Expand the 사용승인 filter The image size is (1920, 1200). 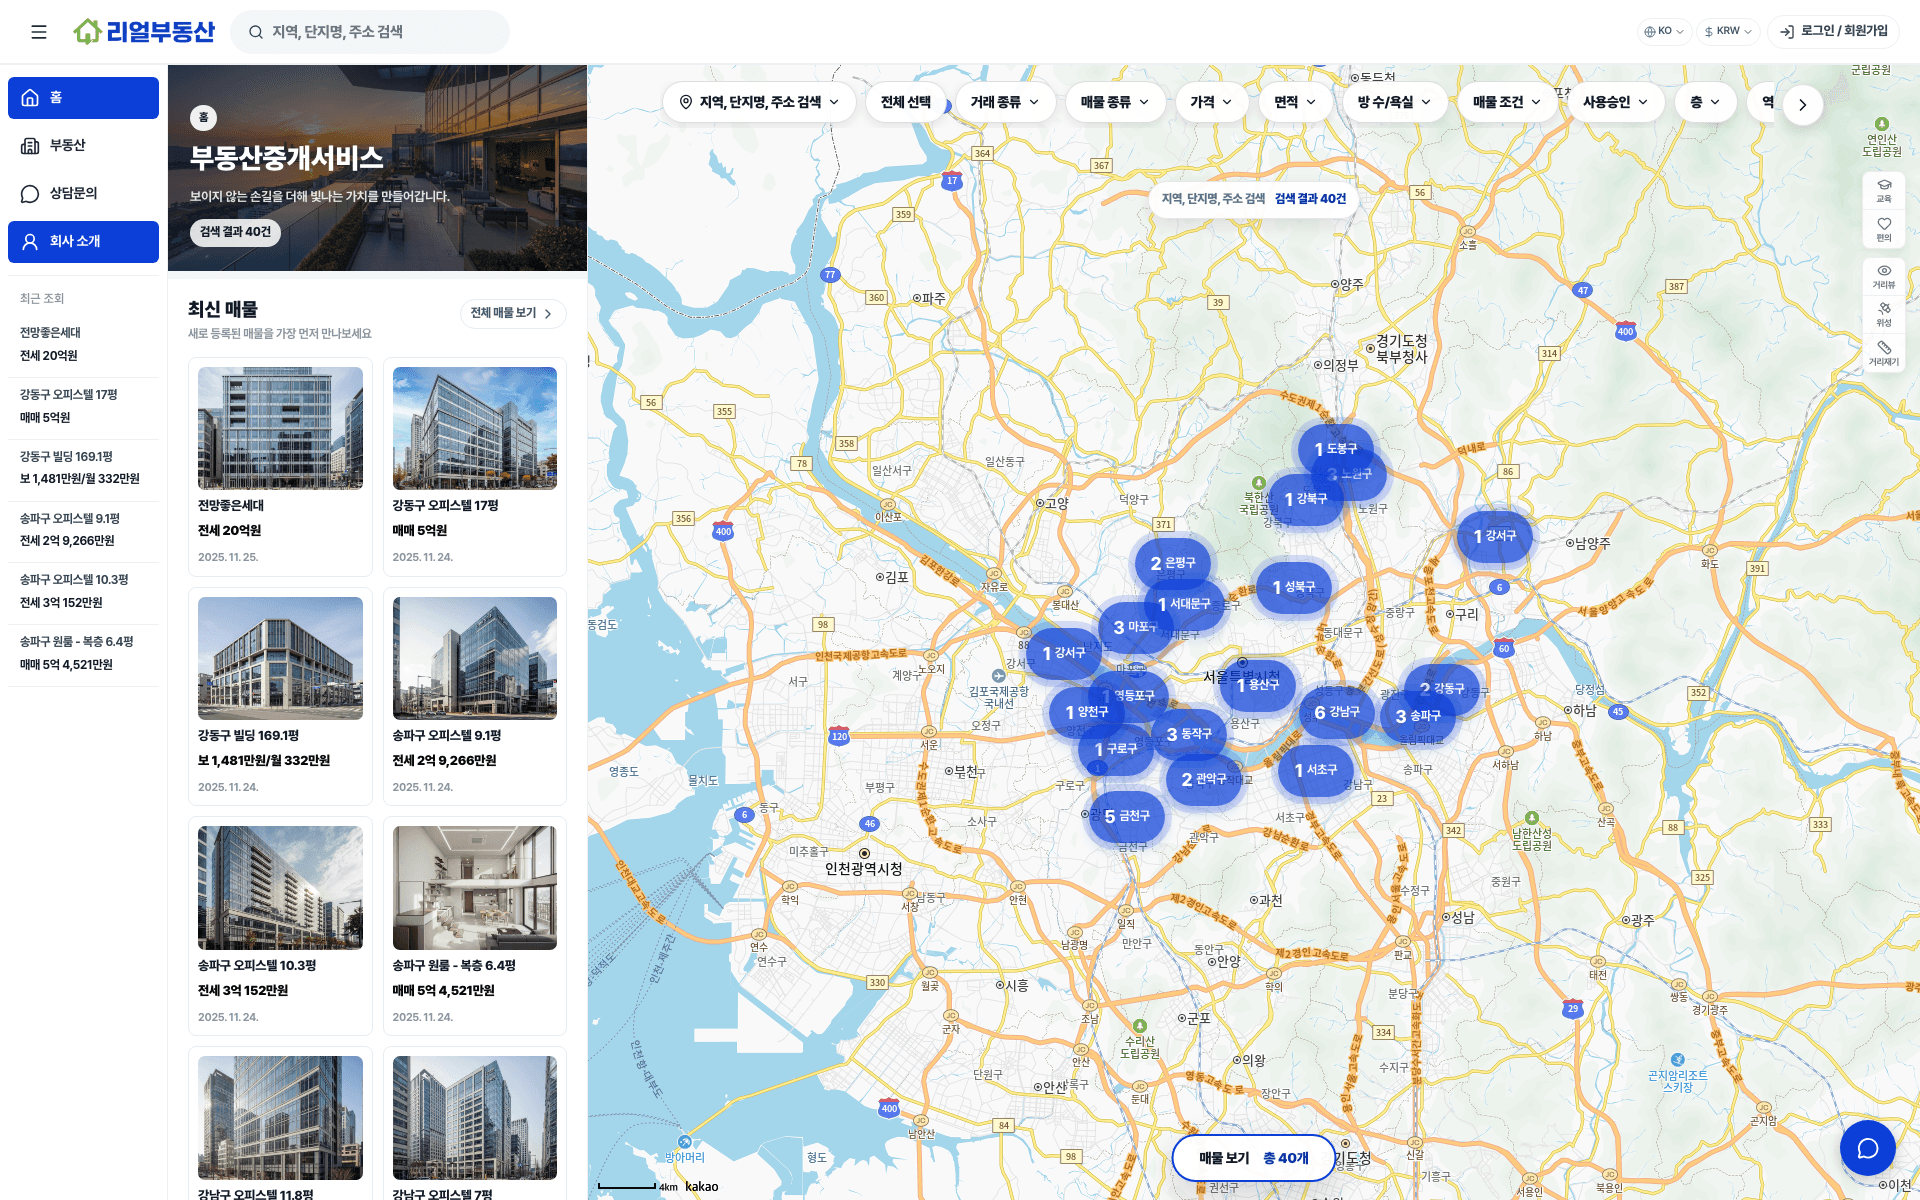[1616, 102]
